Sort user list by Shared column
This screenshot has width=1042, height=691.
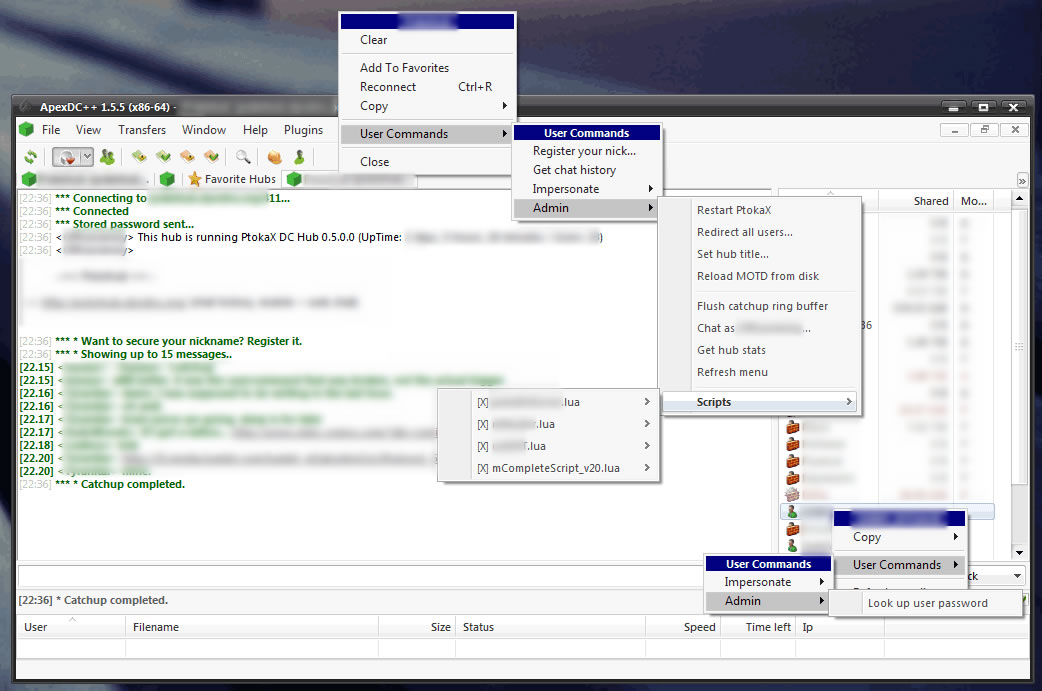pyautogui.click(x=916, y=201)
